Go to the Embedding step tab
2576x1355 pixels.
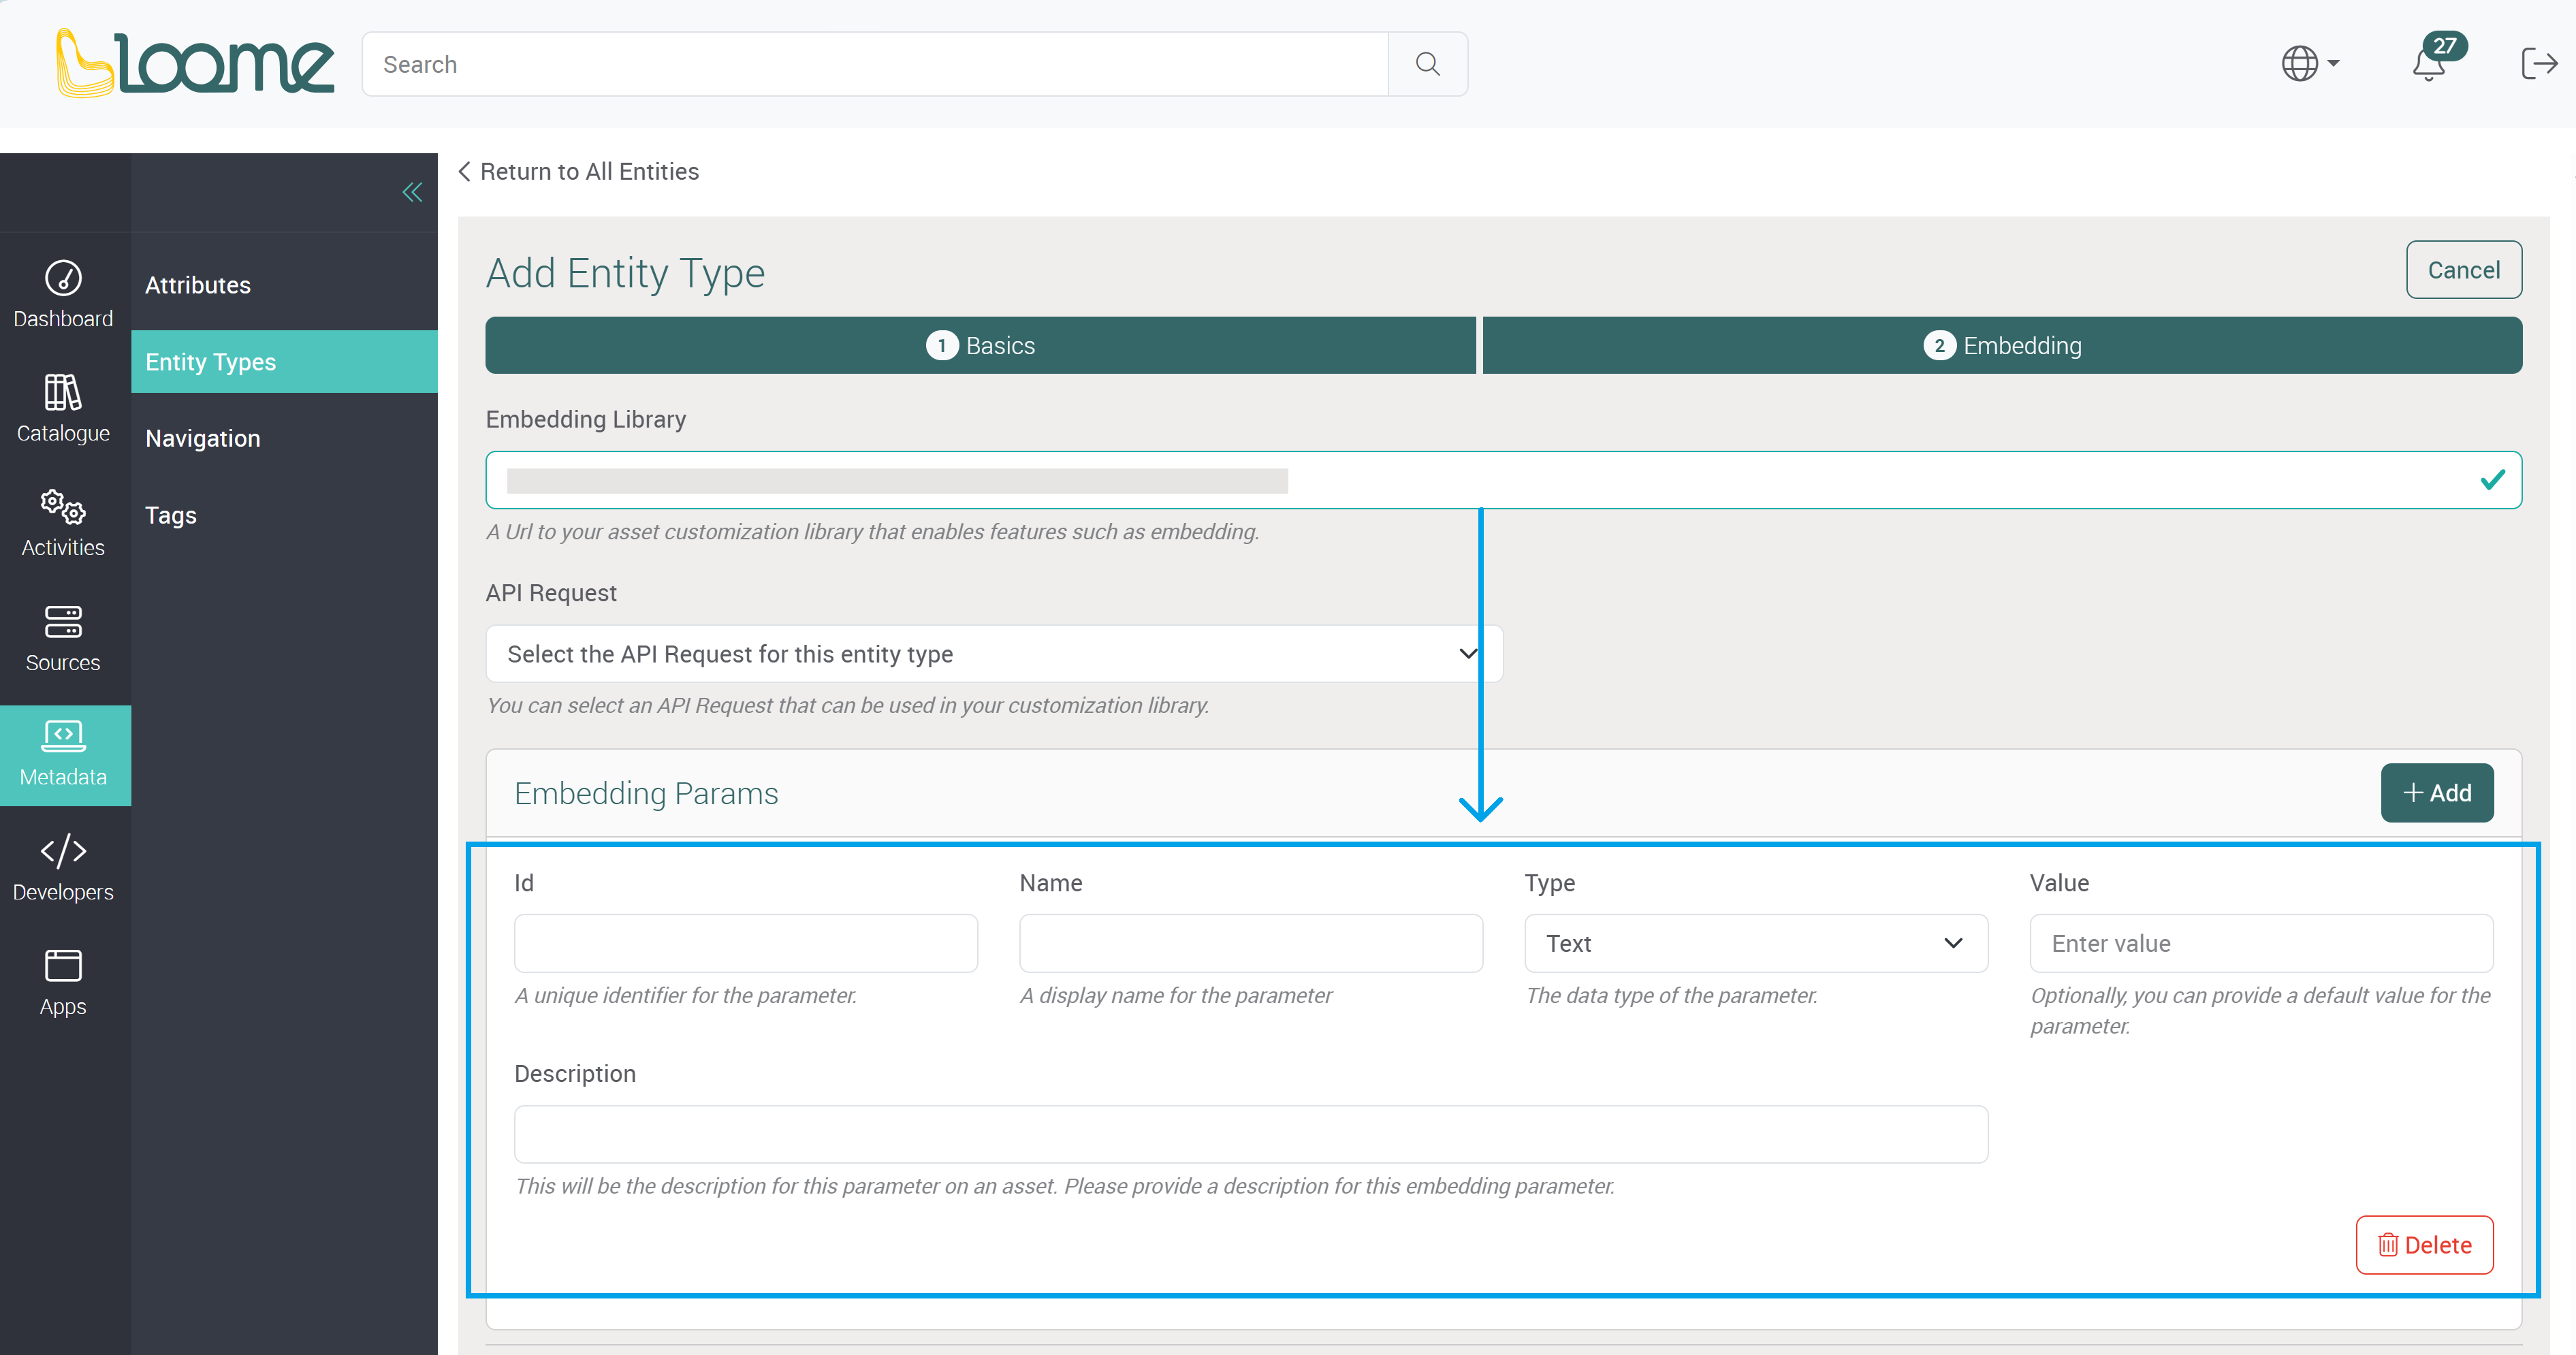2002,345
